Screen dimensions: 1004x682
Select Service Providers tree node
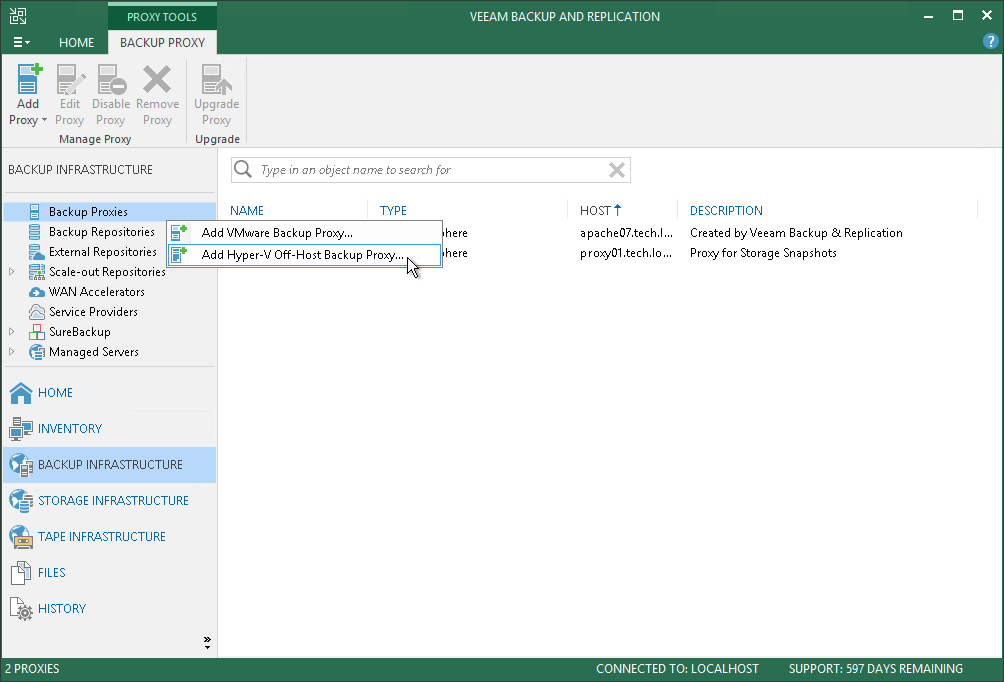click(x=93, y=312)
